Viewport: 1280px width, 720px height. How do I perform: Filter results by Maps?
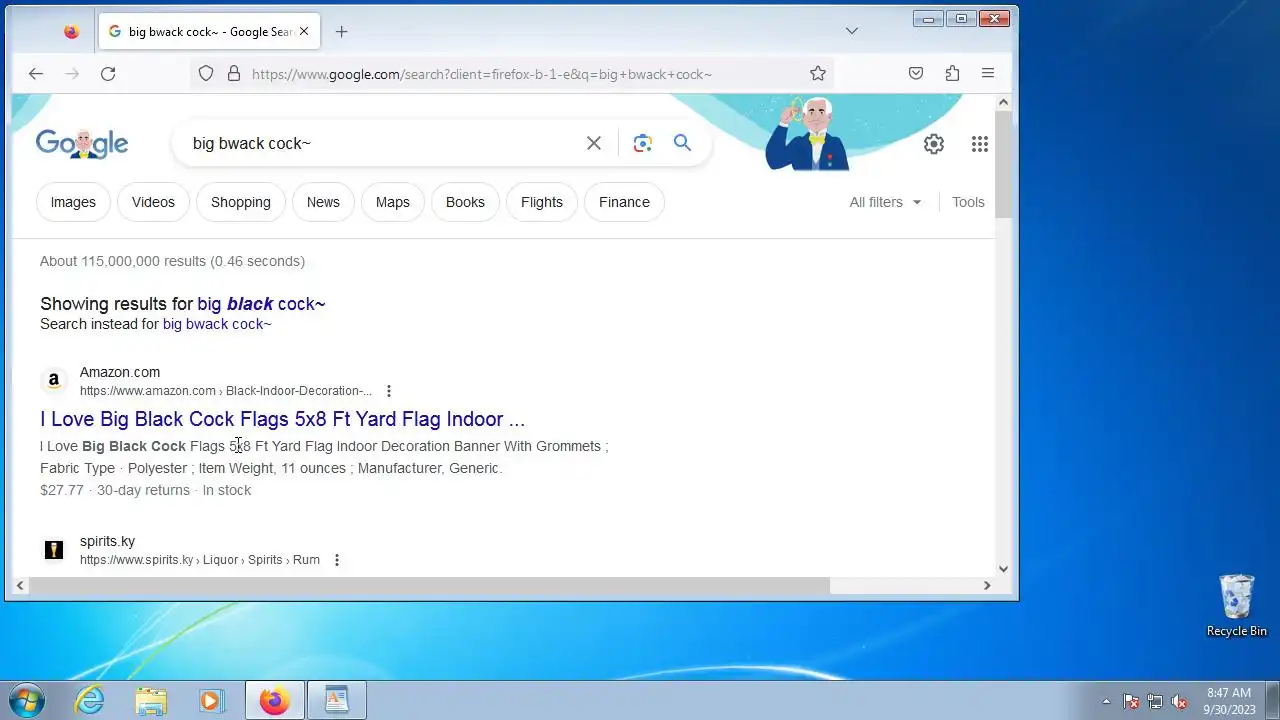[x=393, y=202]
